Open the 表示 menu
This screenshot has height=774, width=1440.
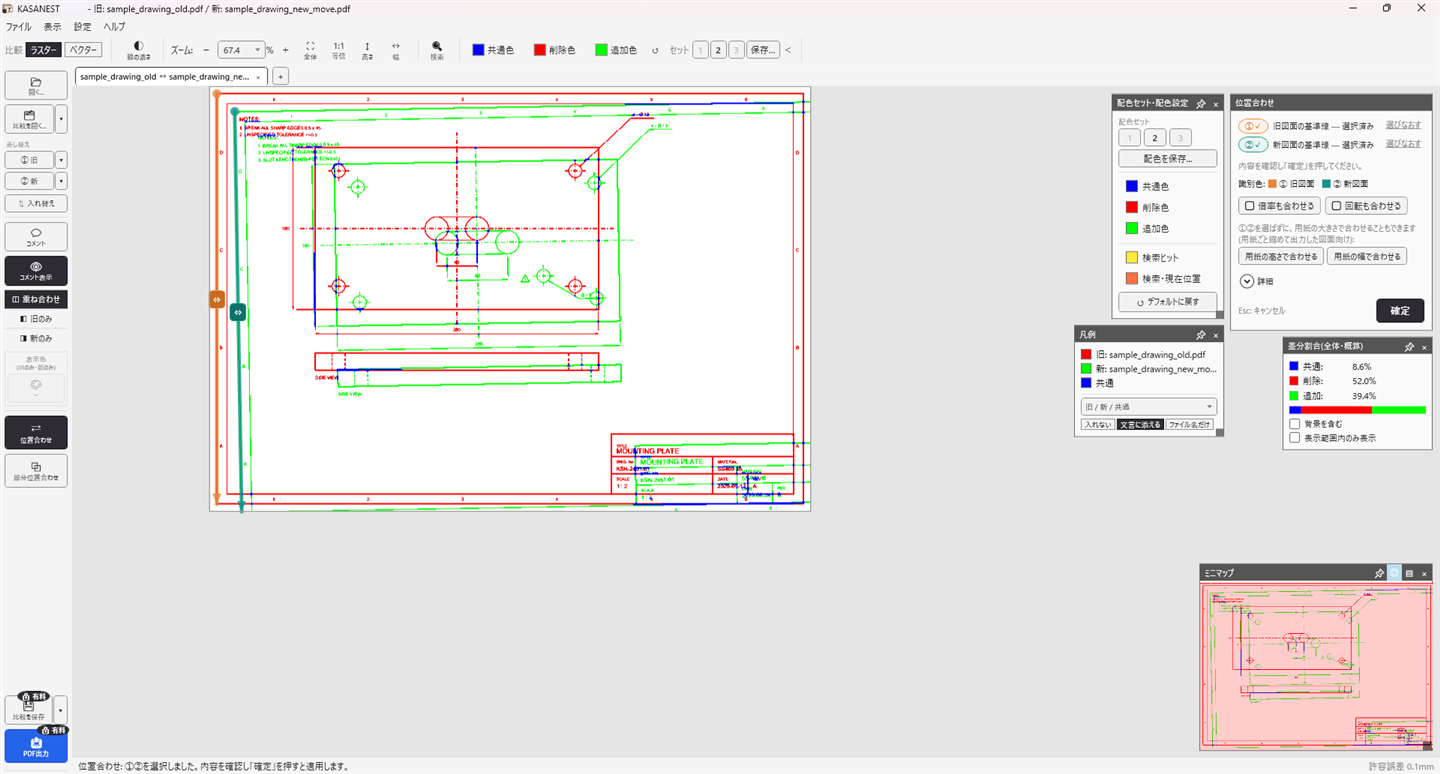[x=52, y=27]
